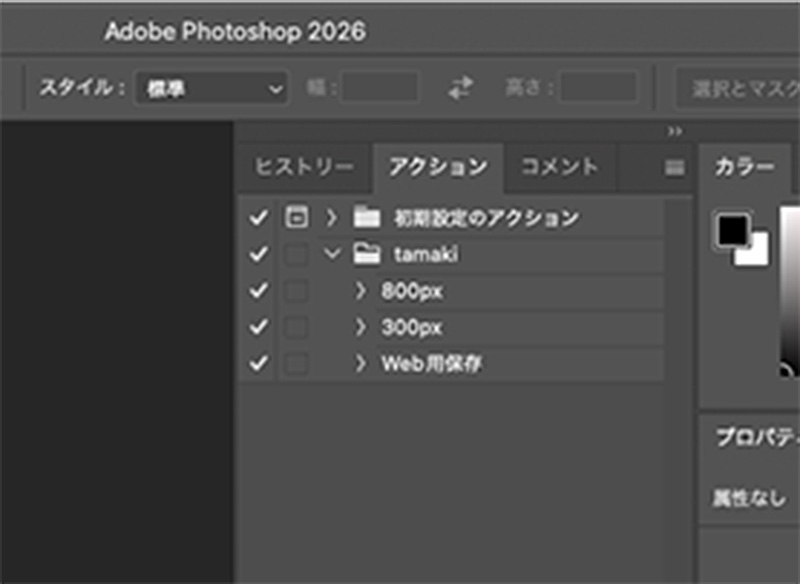Select the Web用保存 action

click(432, 364)
